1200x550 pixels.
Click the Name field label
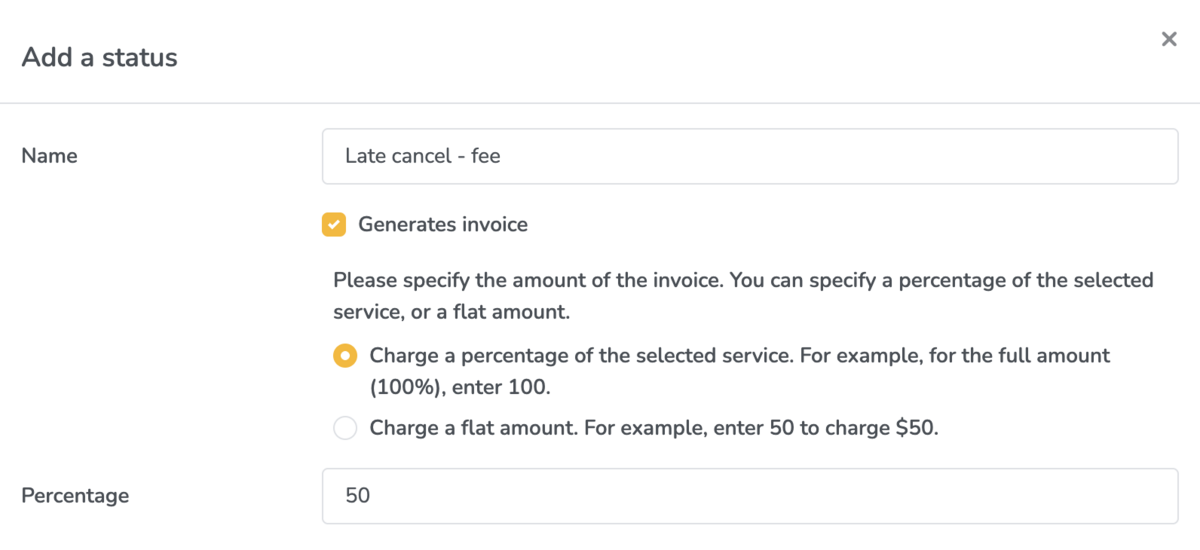point(49,156)
